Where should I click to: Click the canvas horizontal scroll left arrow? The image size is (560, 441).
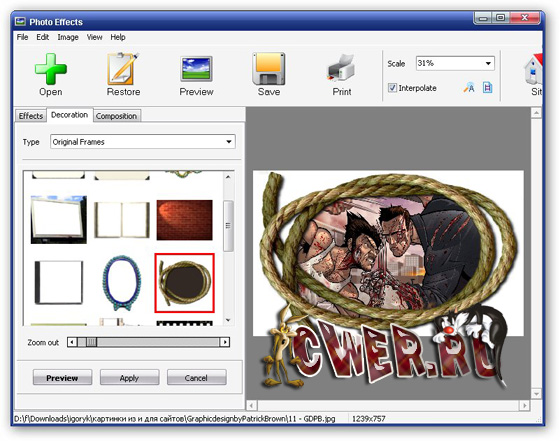tap(251, 405)
